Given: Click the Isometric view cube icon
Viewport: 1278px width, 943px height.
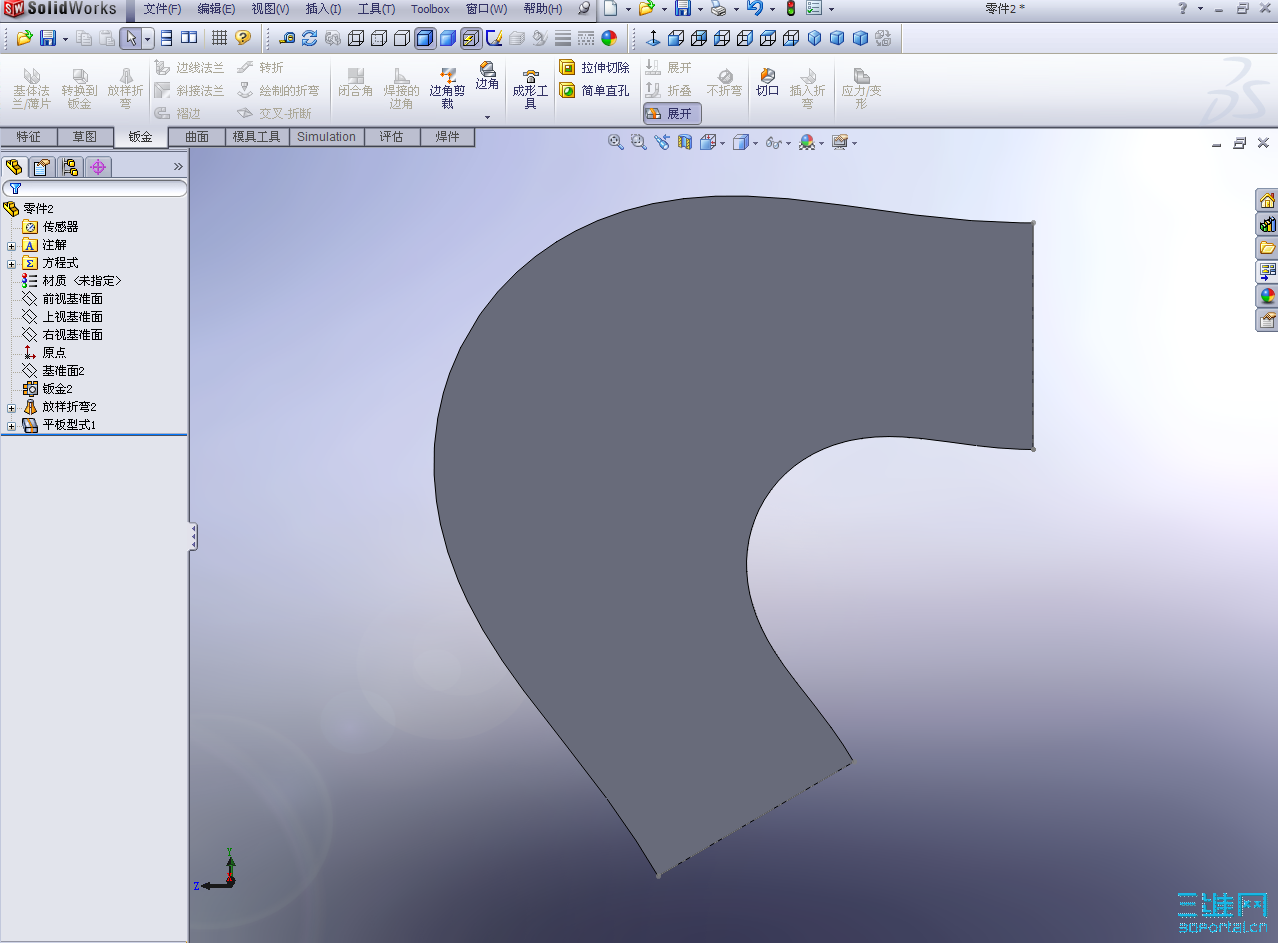Looking at the screenshot, I should tap(814, 38).
